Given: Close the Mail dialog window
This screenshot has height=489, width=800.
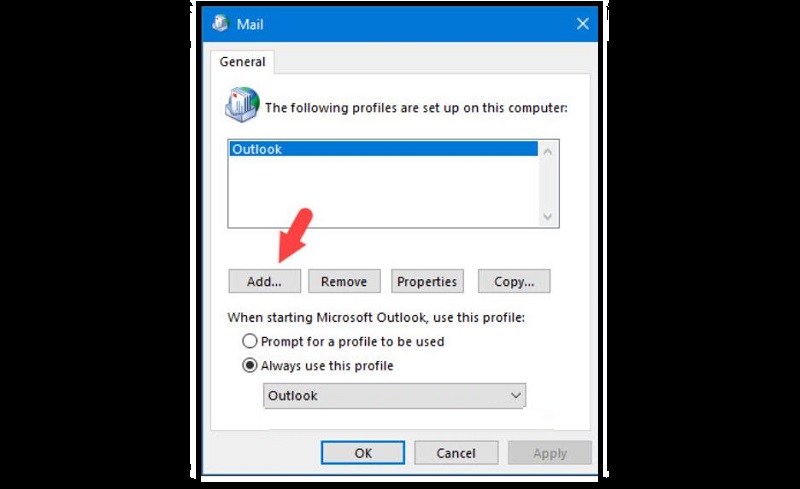Looking at the screenshot, I should [583, 23].
